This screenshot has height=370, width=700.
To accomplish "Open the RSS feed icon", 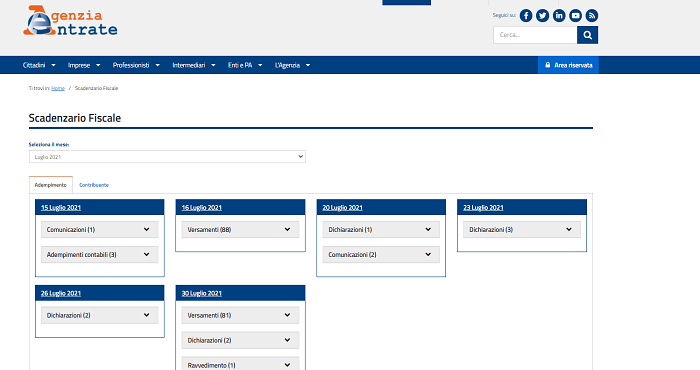I will 592,16.
